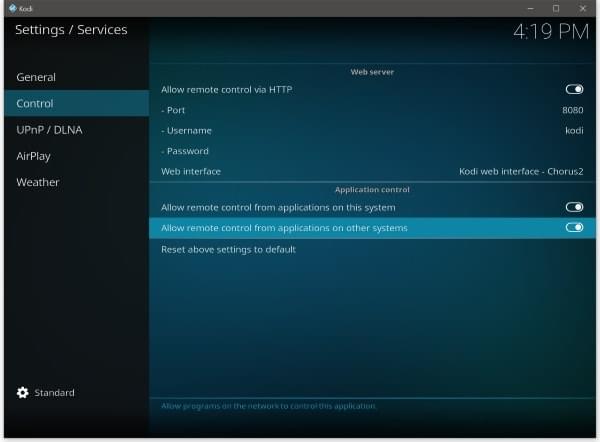Image resolution: width=600 pixels, height=442 pixels.
Task: Close the Kodi window
Action: click(583, 8)
